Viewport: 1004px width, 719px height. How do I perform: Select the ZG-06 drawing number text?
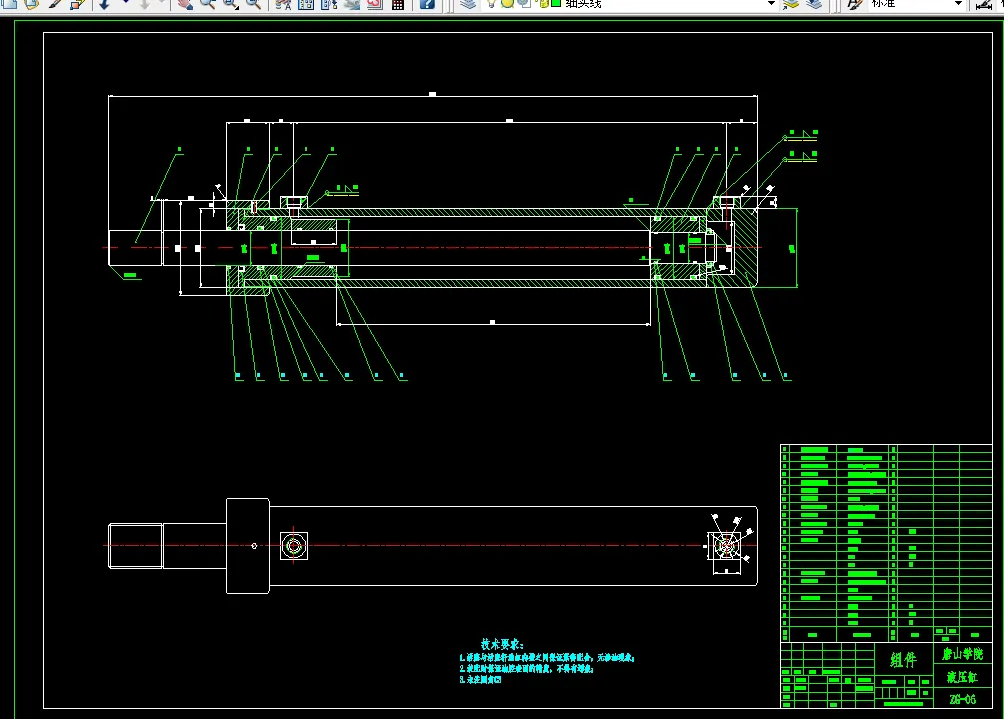click(962, 699)
